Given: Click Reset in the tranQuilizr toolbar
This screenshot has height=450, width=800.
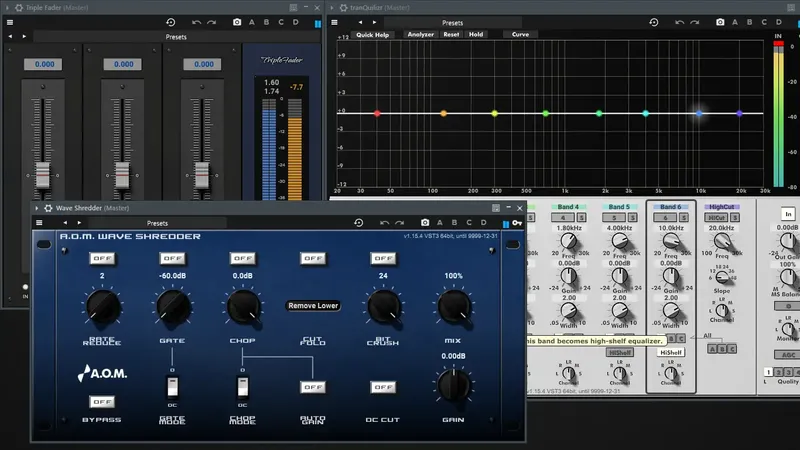Looking at the screenshot, I should 451,35.
